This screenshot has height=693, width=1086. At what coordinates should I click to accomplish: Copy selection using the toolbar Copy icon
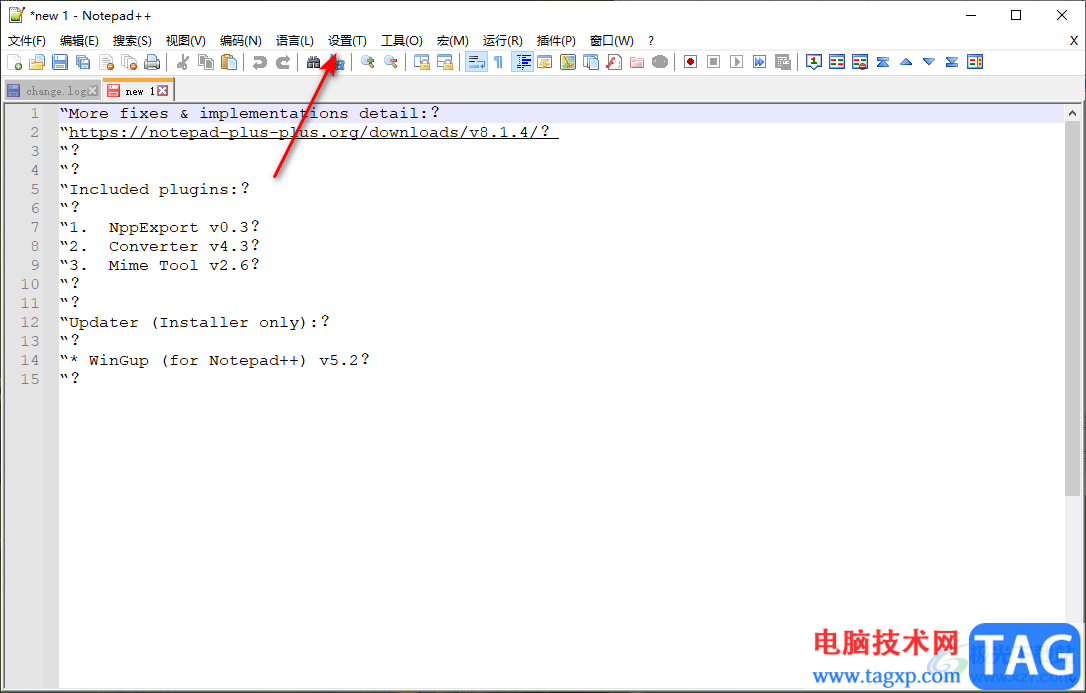(x=206, y=62)
